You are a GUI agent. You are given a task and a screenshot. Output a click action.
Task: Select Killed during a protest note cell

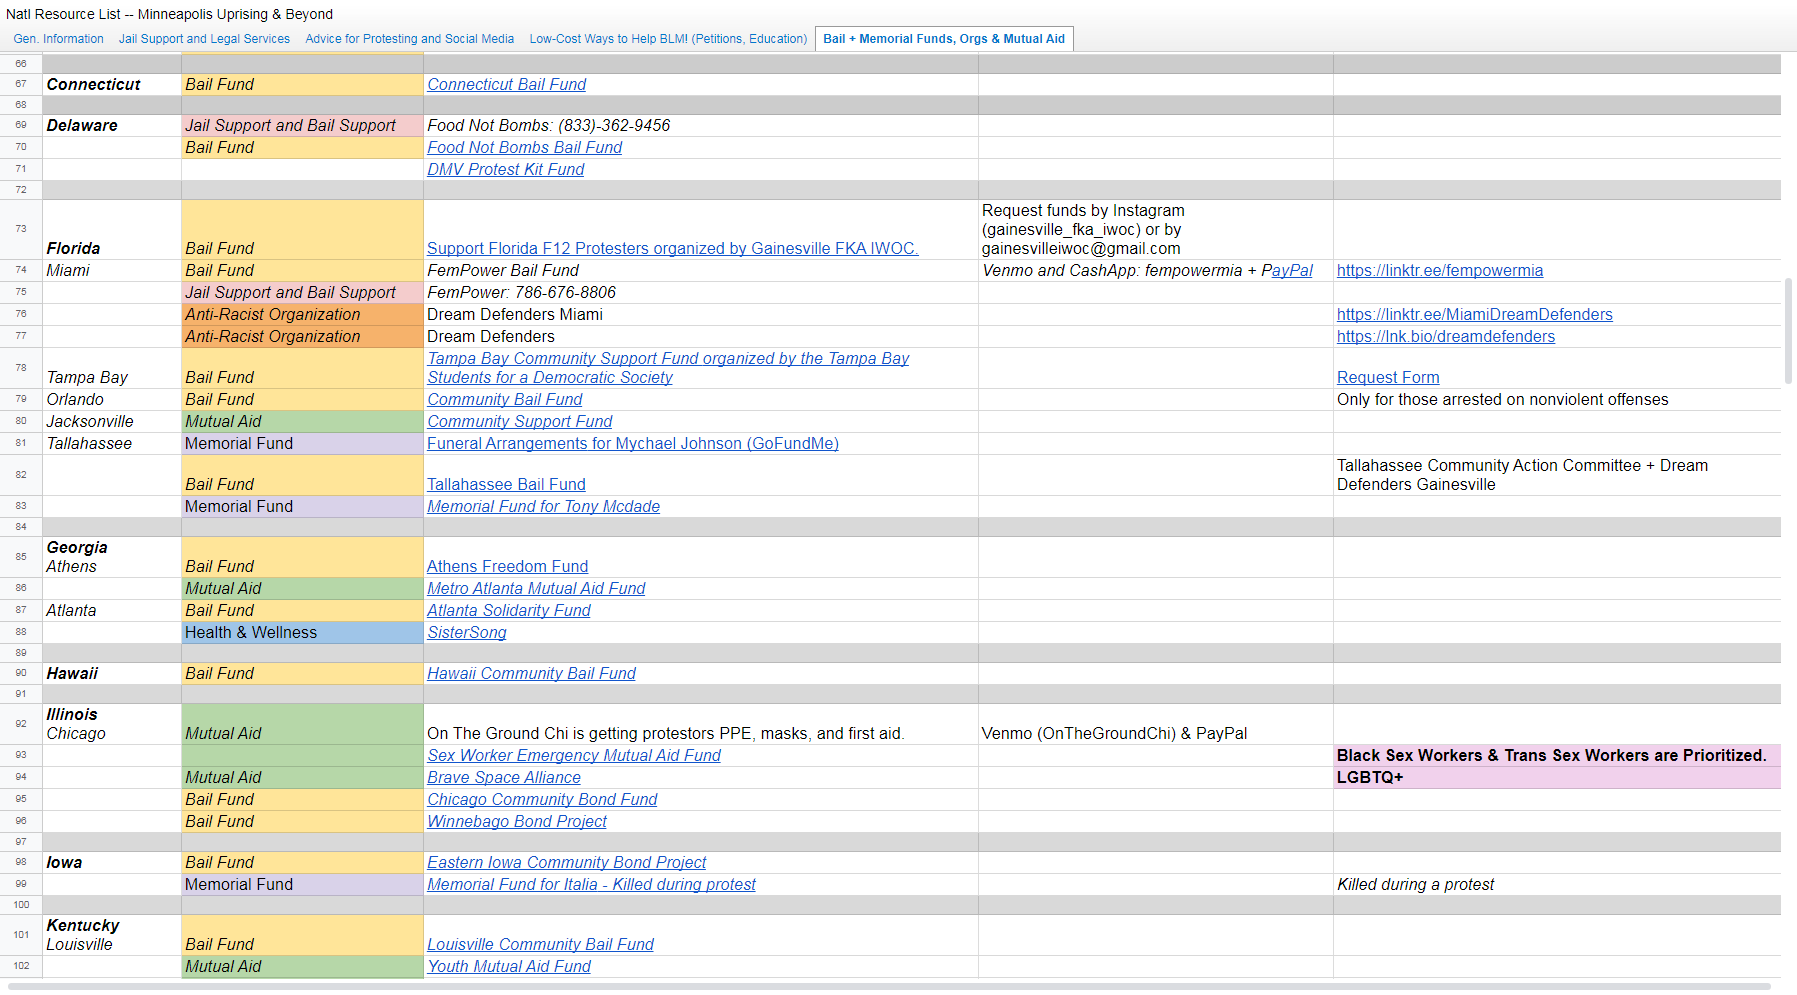point(1557,885)
